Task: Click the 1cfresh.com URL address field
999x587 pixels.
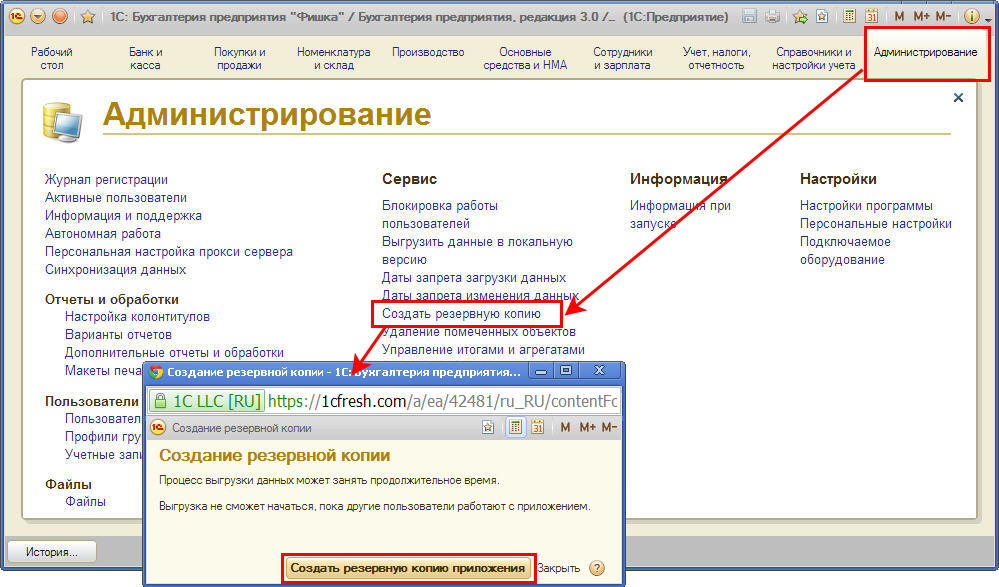Action: pyautogui.click(x=443, y=401)
